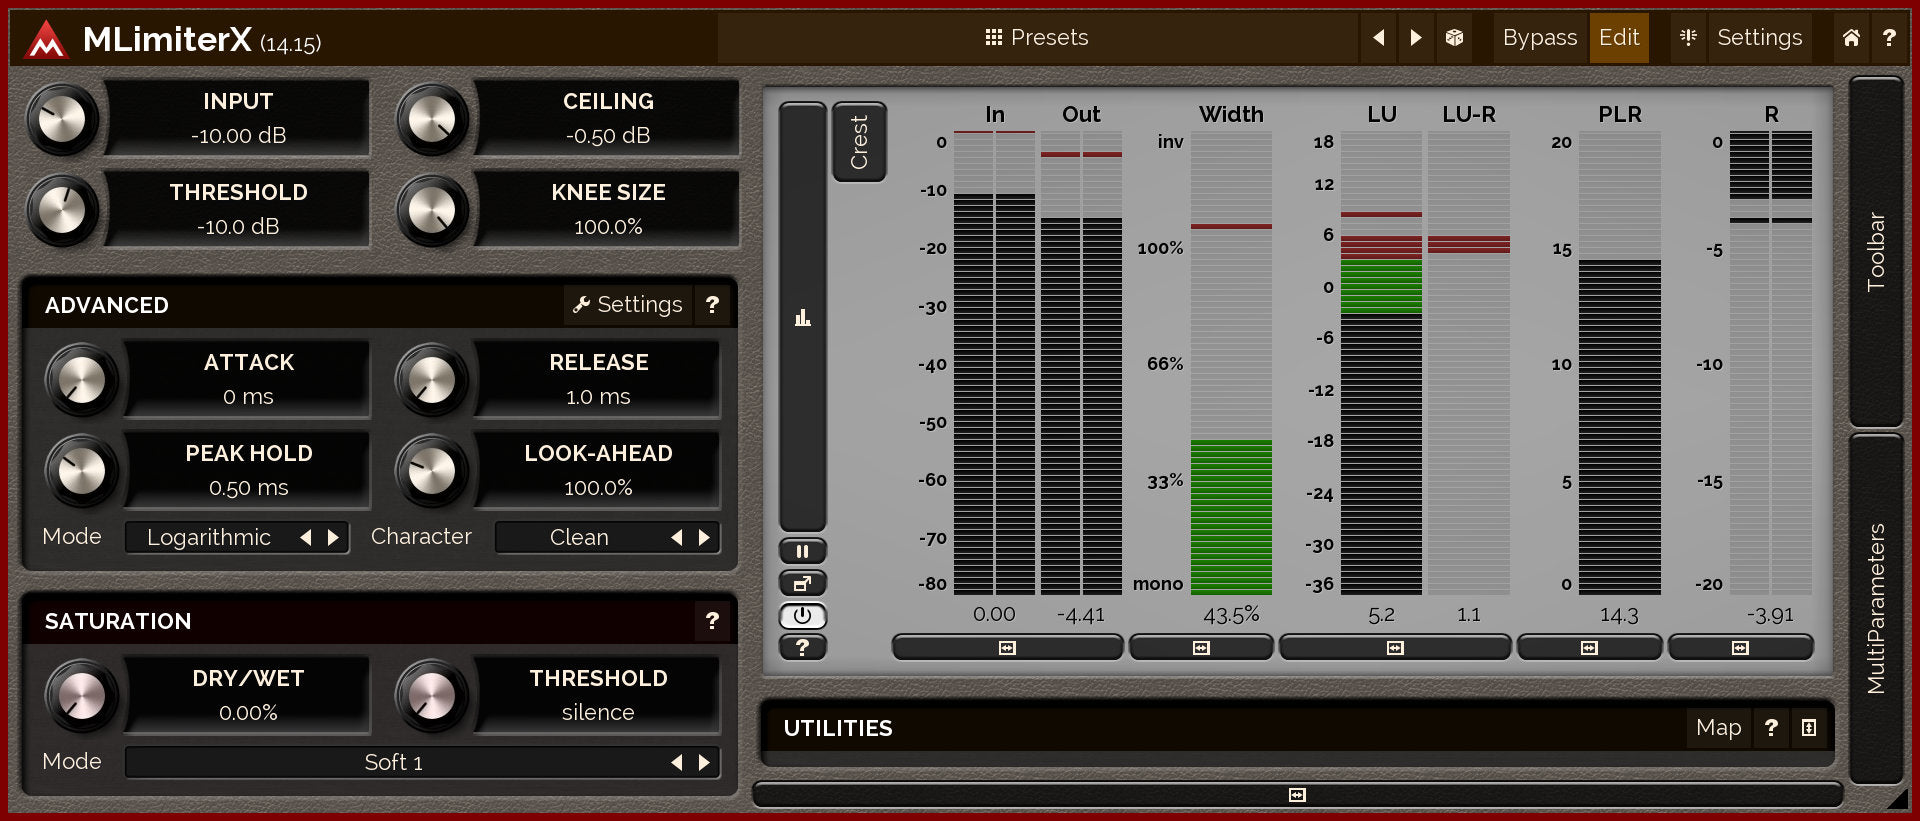Toggle the meters power button
The width and height of the screenshot is (1920, 821).
point(802,615)
